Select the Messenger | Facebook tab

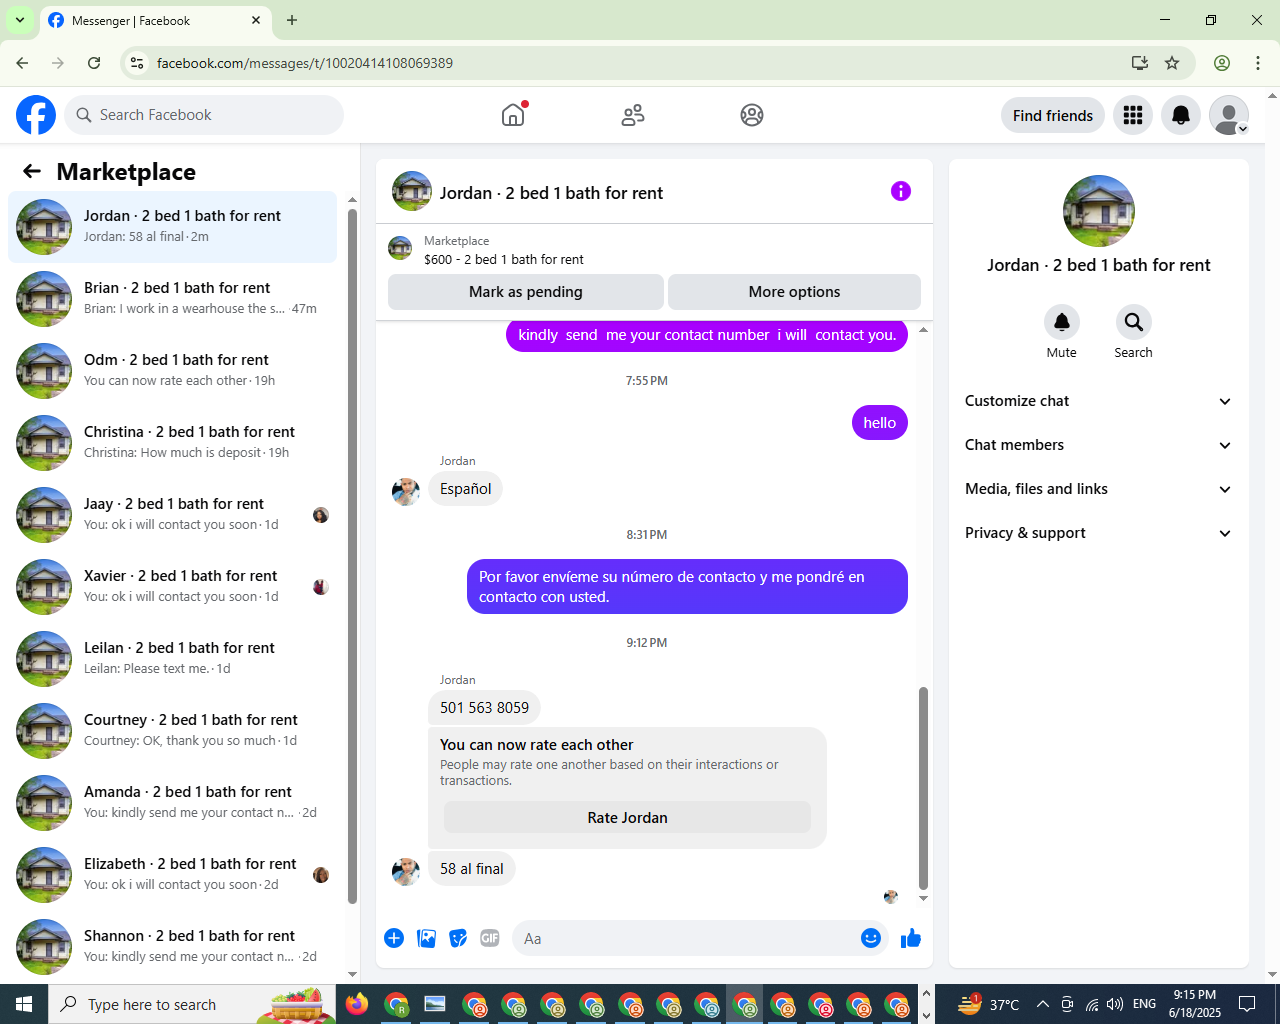click(153, 20)
